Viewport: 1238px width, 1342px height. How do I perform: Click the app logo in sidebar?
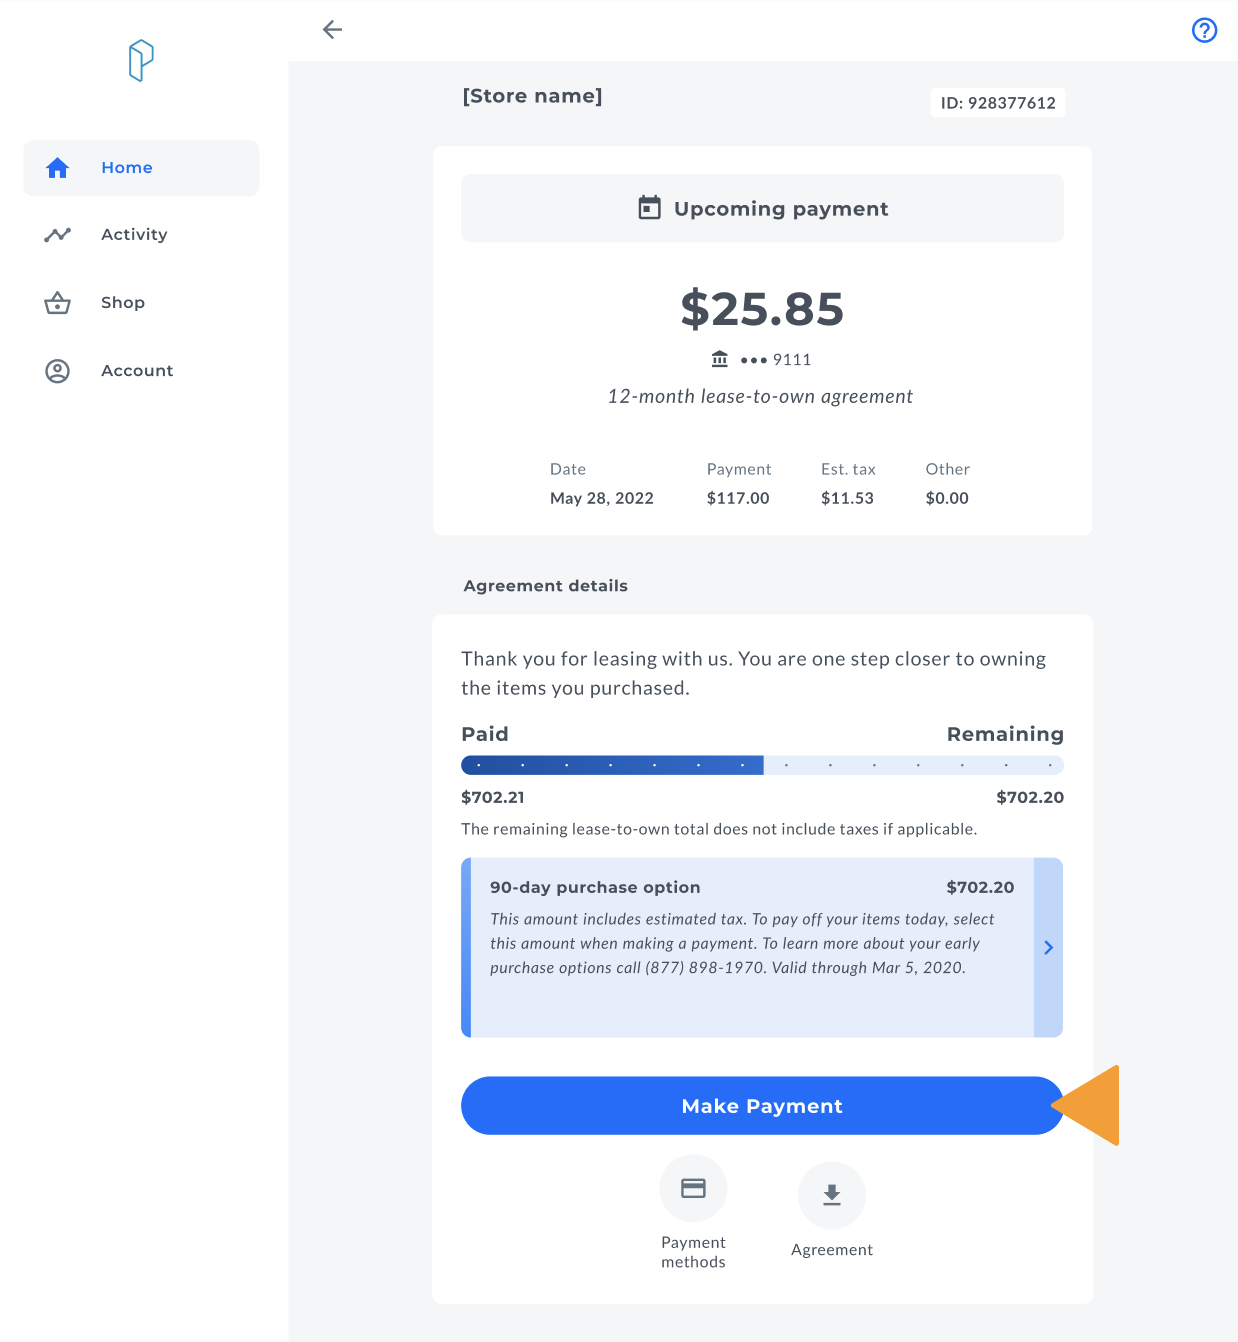pyautogui.click(x=141, y=61)
